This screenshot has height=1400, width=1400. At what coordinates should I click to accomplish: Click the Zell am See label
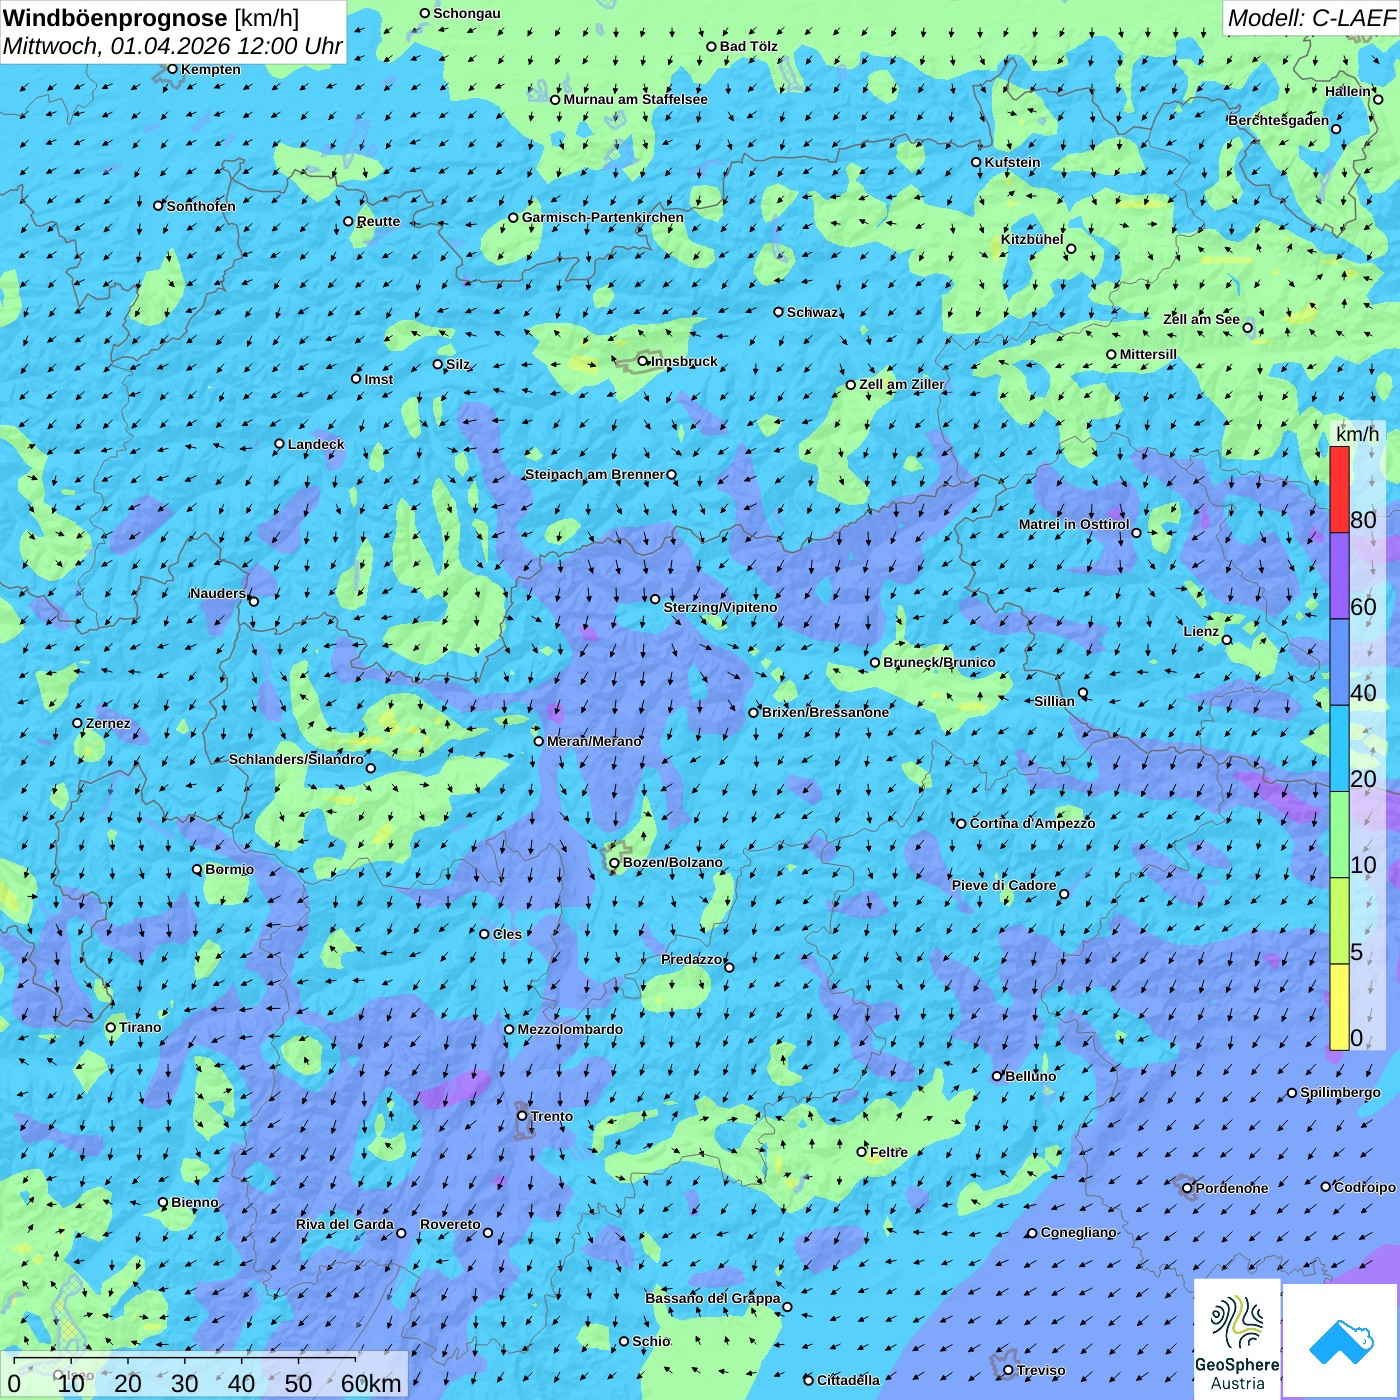point(1201,319)
